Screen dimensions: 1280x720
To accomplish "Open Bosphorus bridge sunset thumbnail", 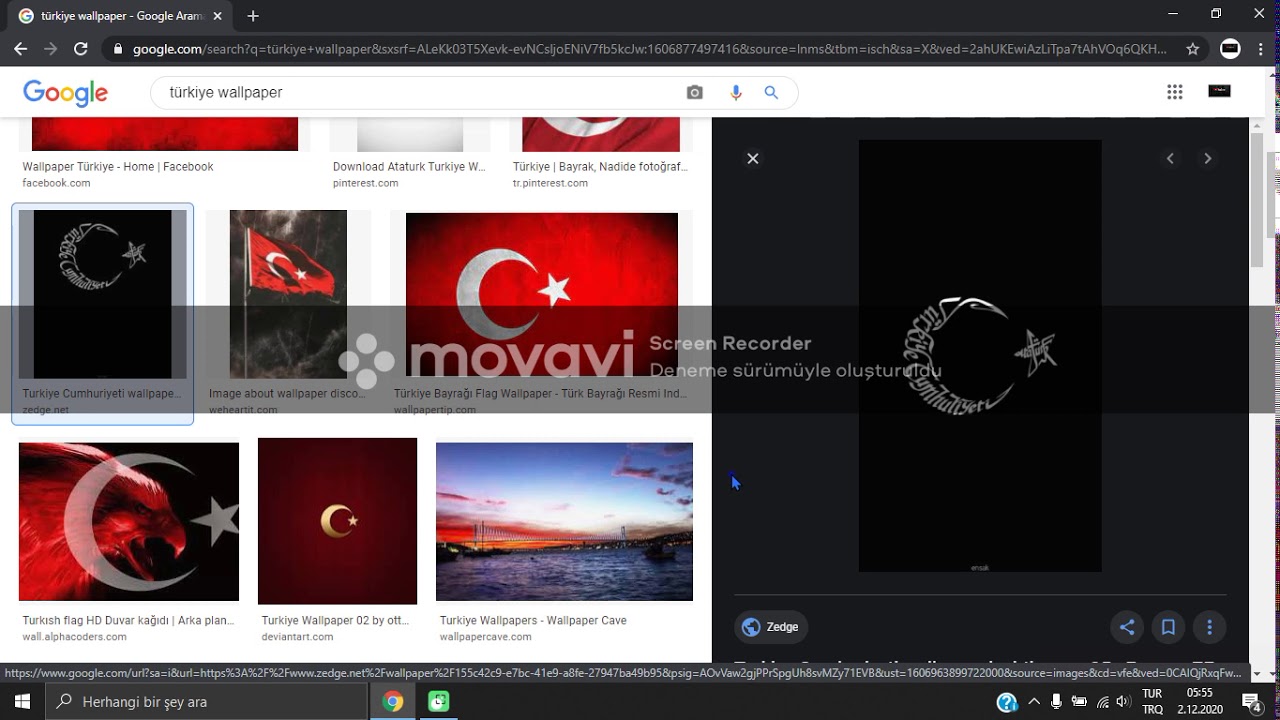I will coord(564,521).
